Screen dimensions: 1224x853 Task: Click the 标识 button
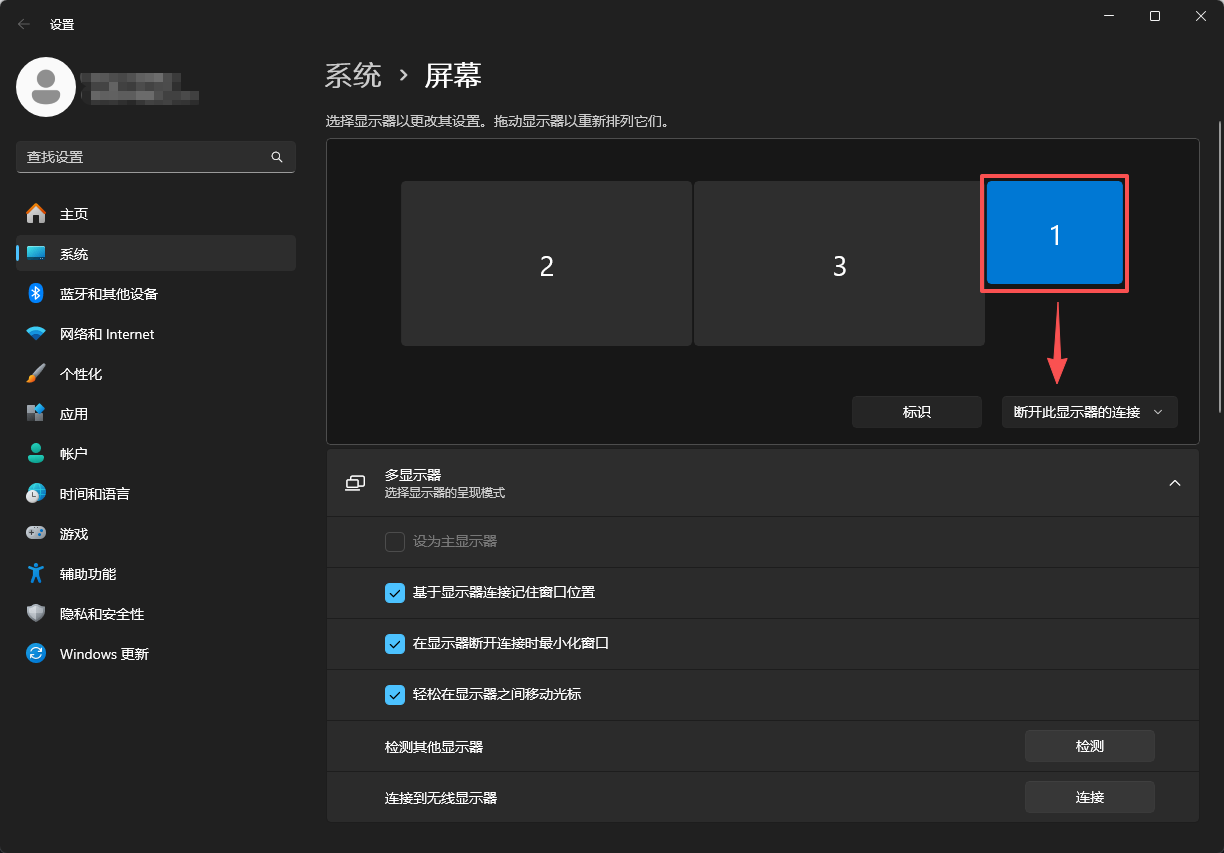(x=917, y=412)
